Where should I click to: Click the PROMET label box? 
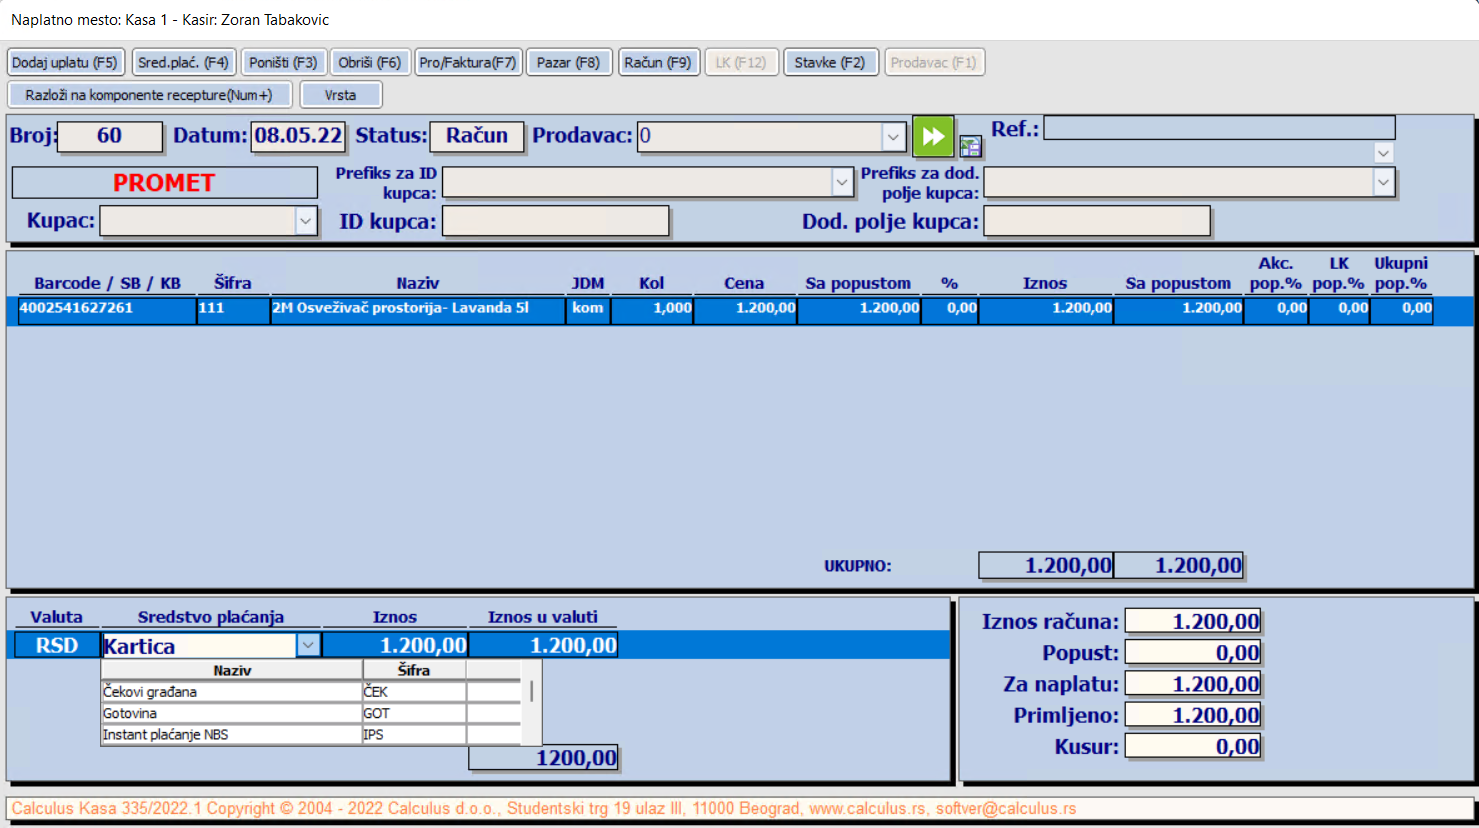click(x=164, y=183)
